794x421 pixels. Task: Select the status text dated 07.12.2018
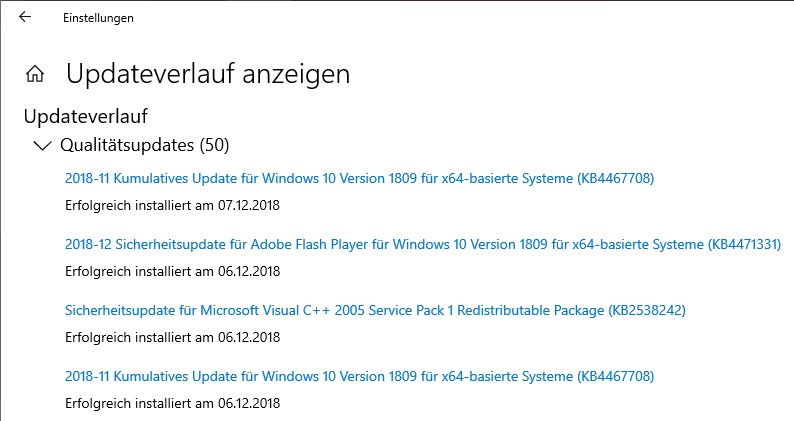tap(172, 205)
